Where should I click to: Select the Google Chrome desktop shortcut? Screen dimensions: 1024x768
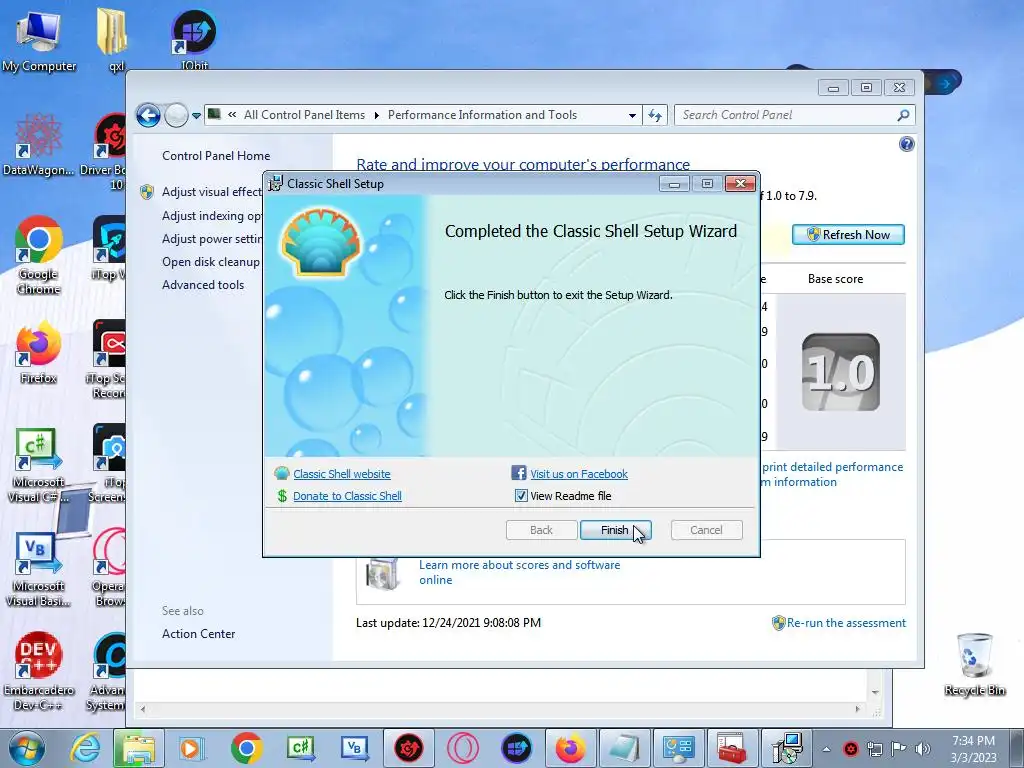click(x=39, y=256)
